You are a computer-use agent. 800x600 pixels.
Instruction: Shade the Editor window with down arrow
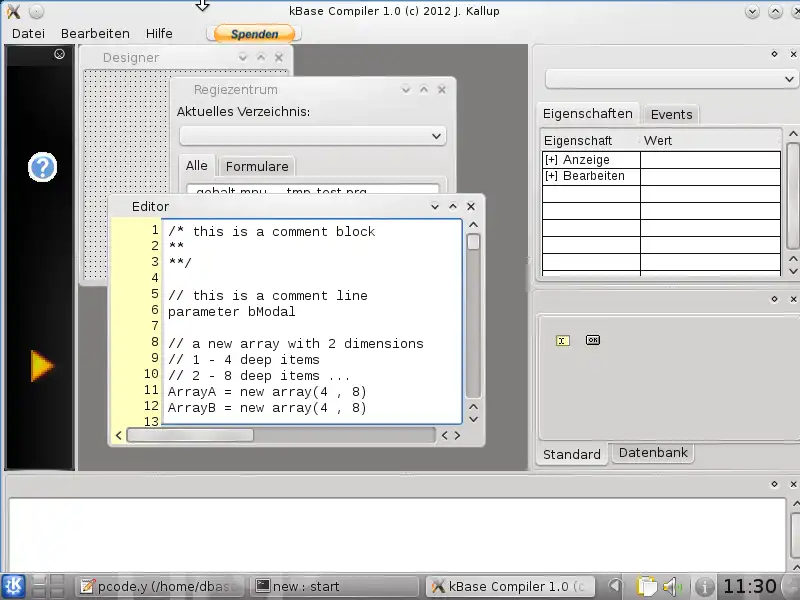(435, 207)
